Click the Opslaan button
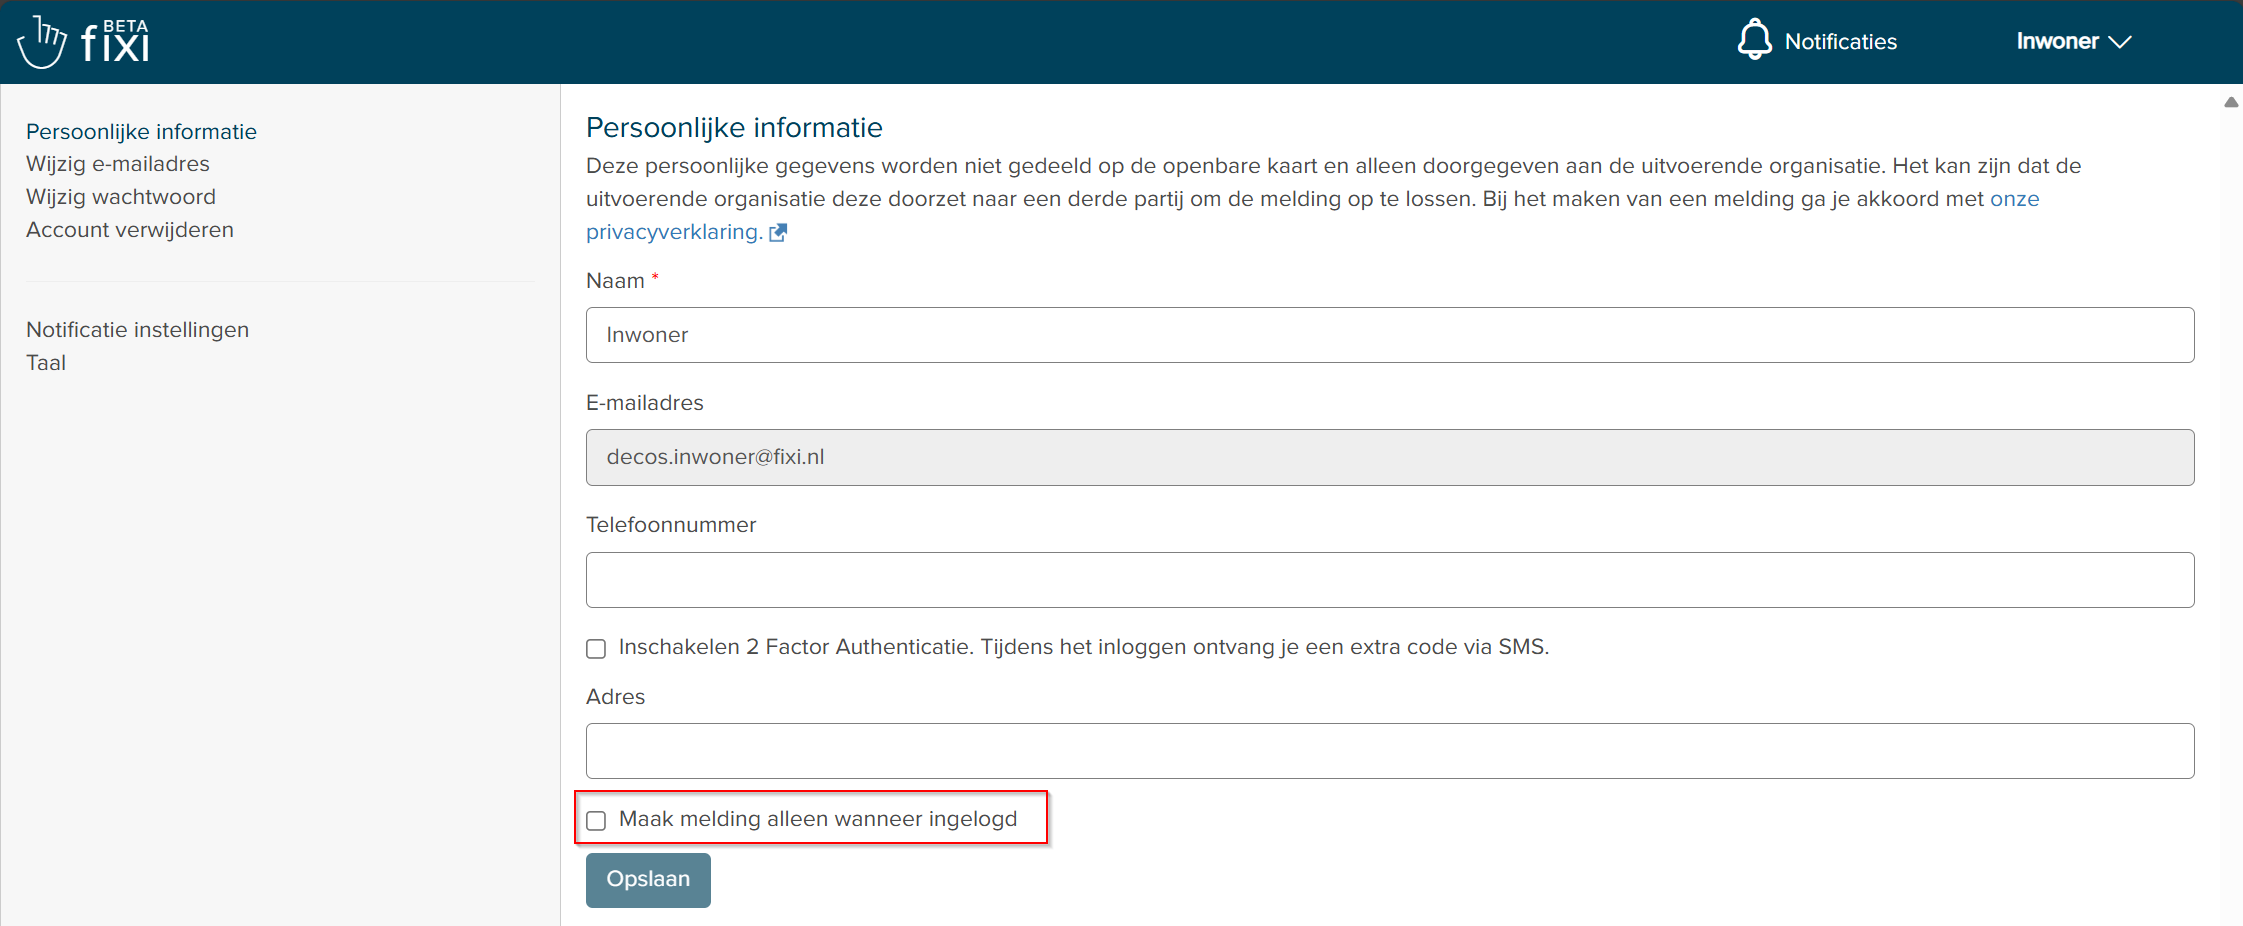2243x926 pixels. pyautogui.click(x=648, y=880)
